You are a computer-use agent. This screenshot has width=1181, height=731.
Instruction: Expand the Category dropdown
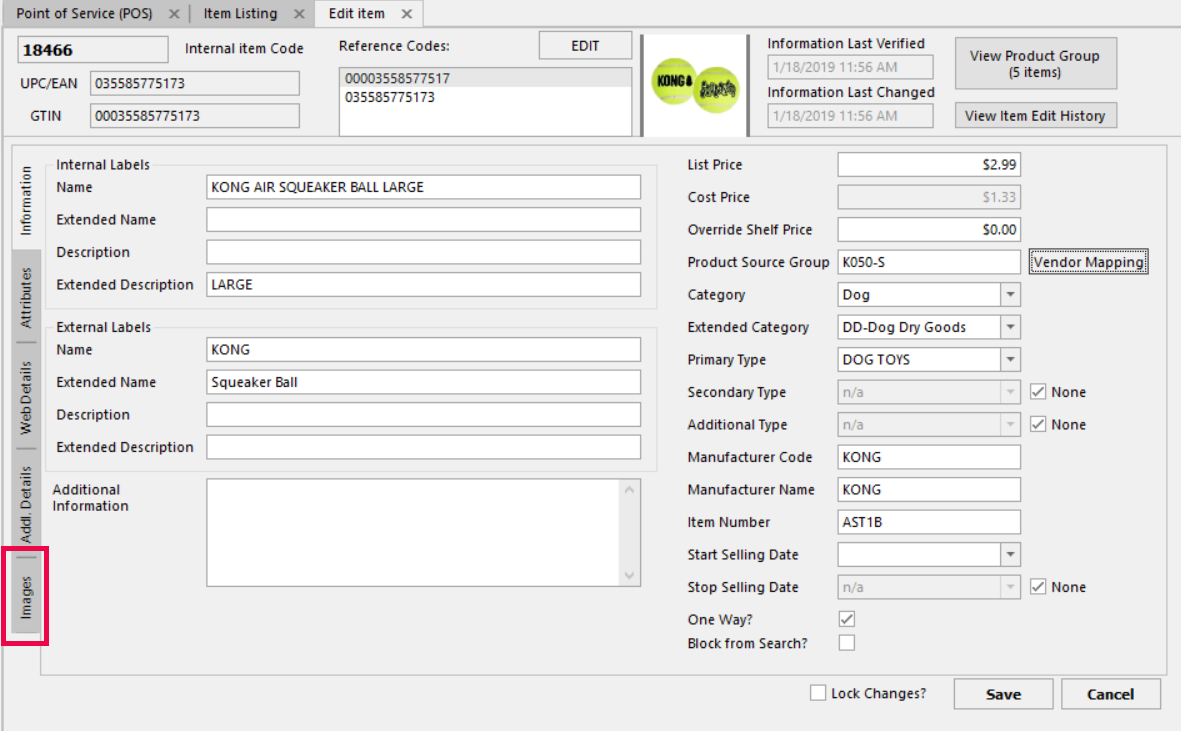point(1010,294)
